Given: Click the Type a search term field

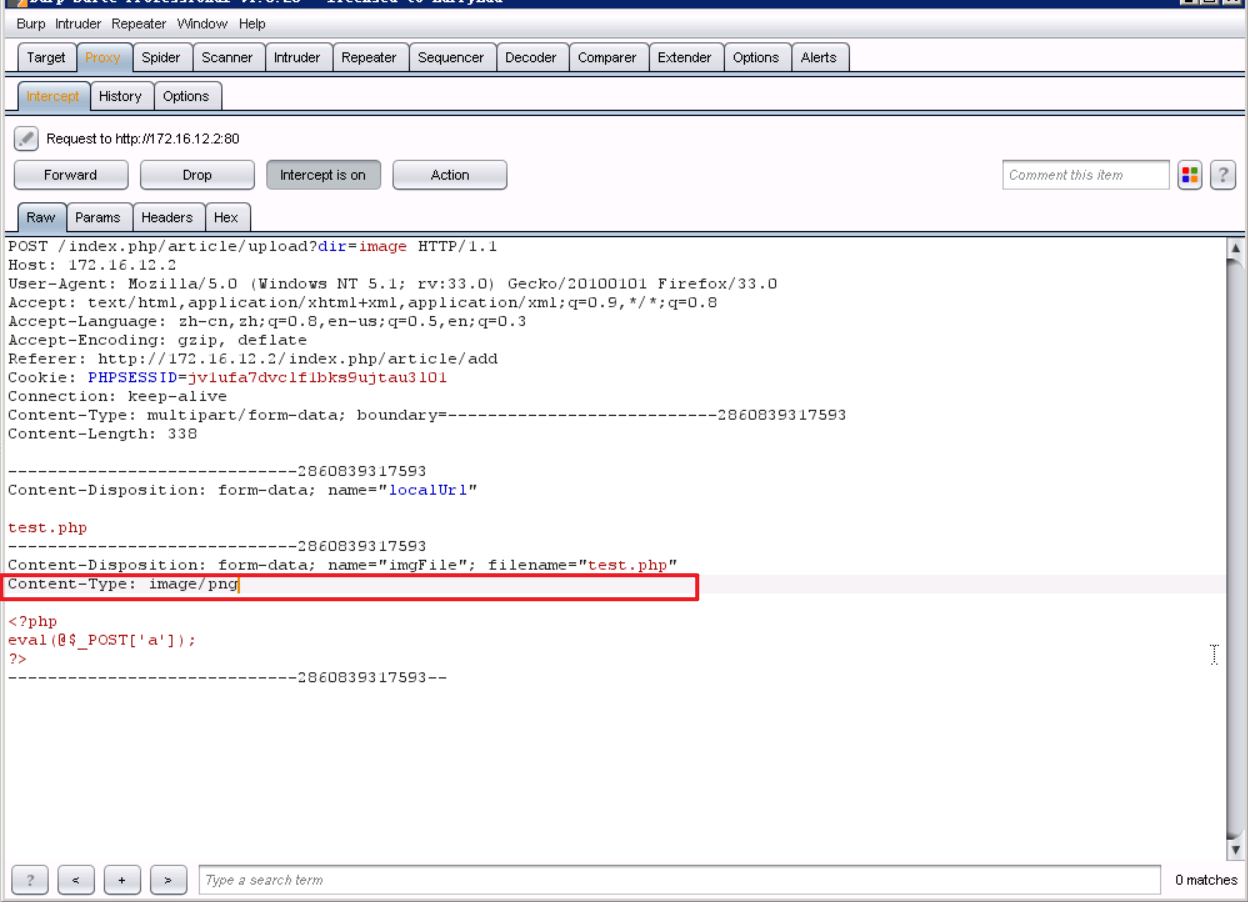Looking at the screenshot, I should (x=680, y=880).
